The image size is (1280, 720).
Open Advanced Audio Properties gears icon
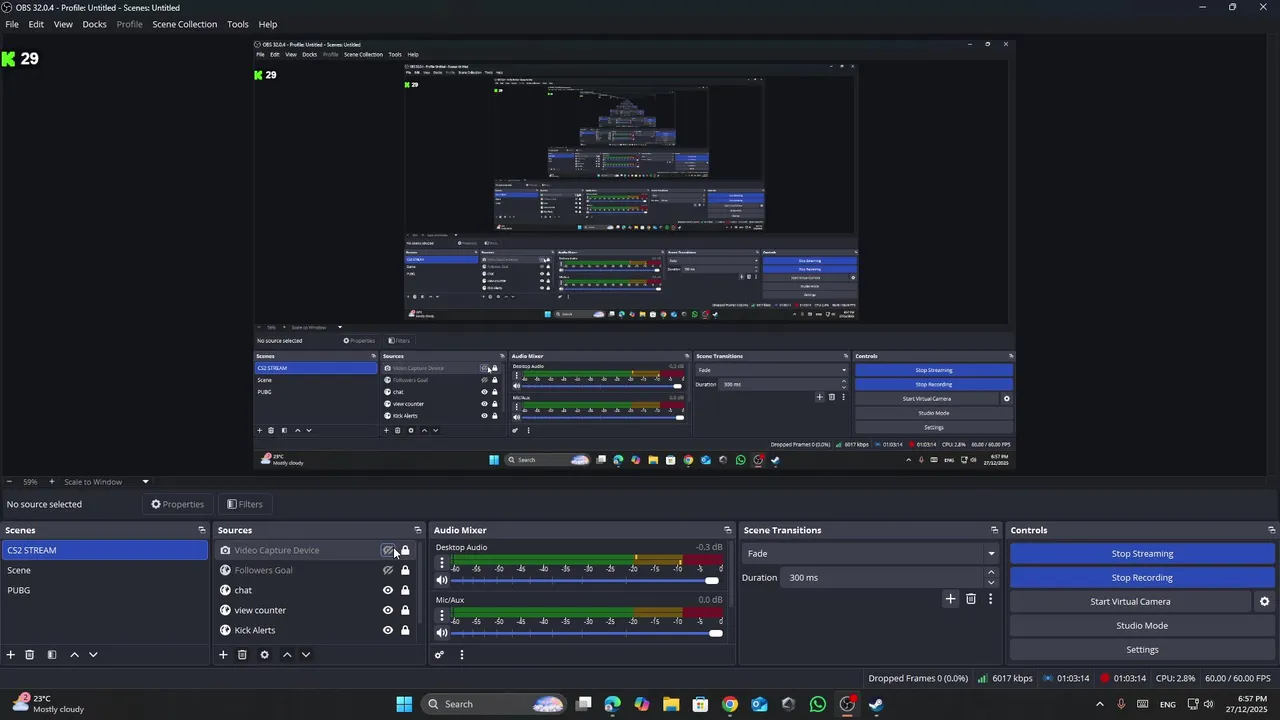coord(439,655)
